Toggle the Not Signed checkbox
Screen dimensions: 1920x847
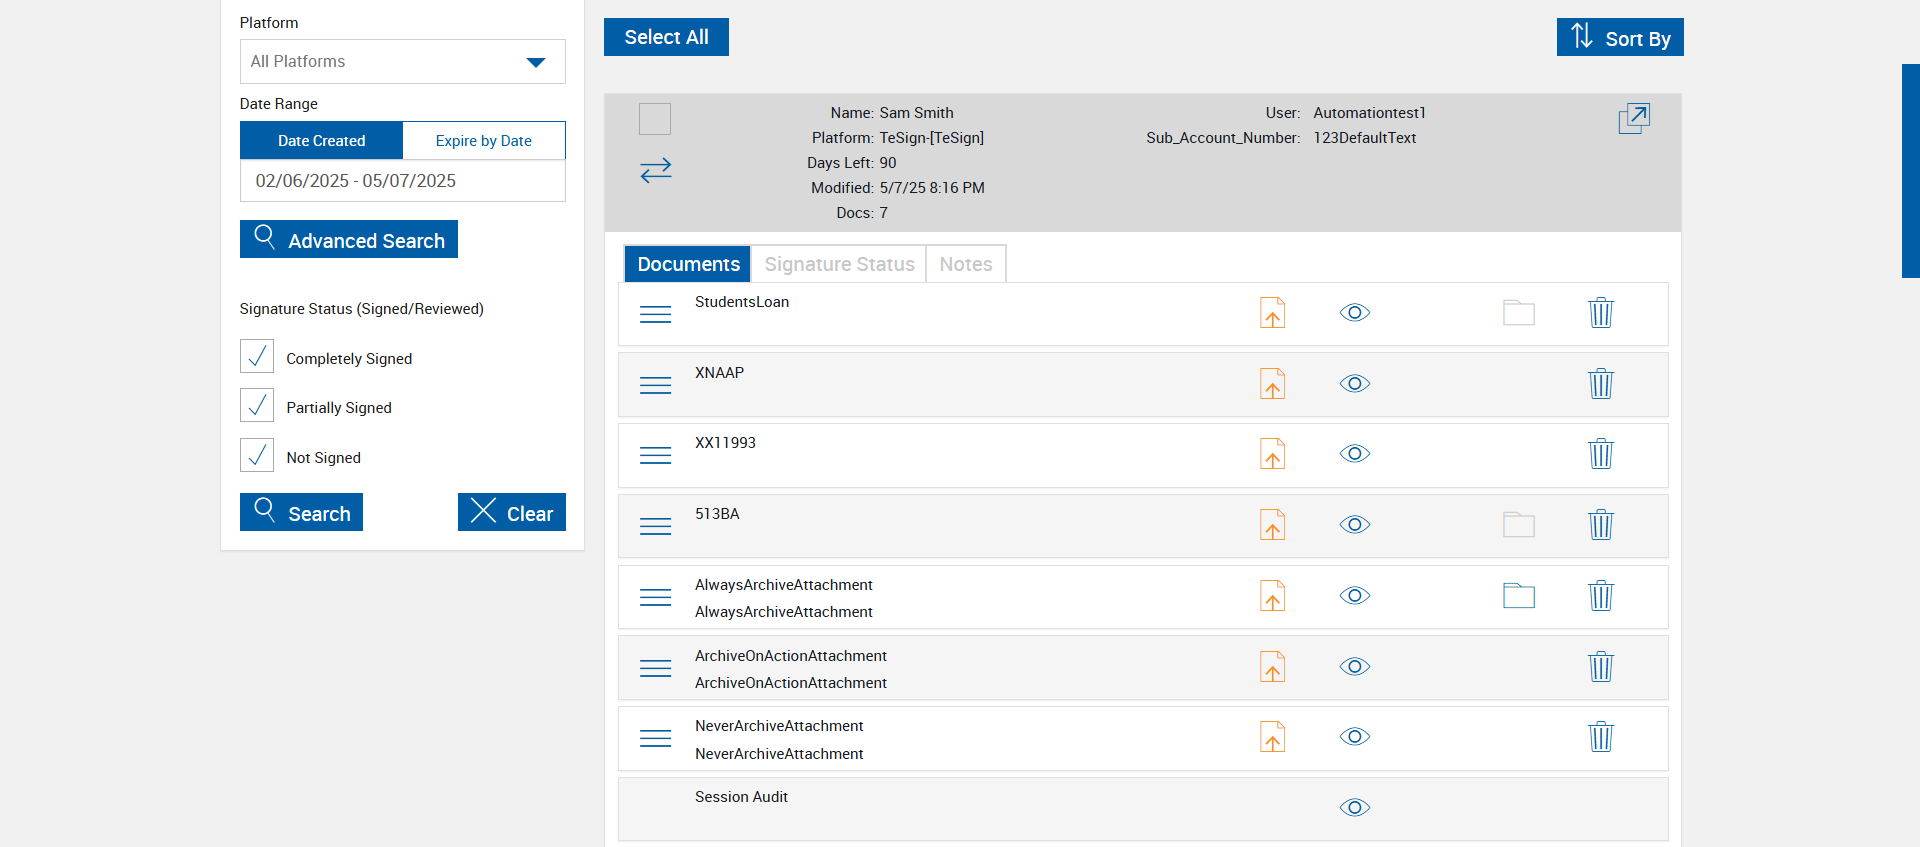click(x=257, y=455)
